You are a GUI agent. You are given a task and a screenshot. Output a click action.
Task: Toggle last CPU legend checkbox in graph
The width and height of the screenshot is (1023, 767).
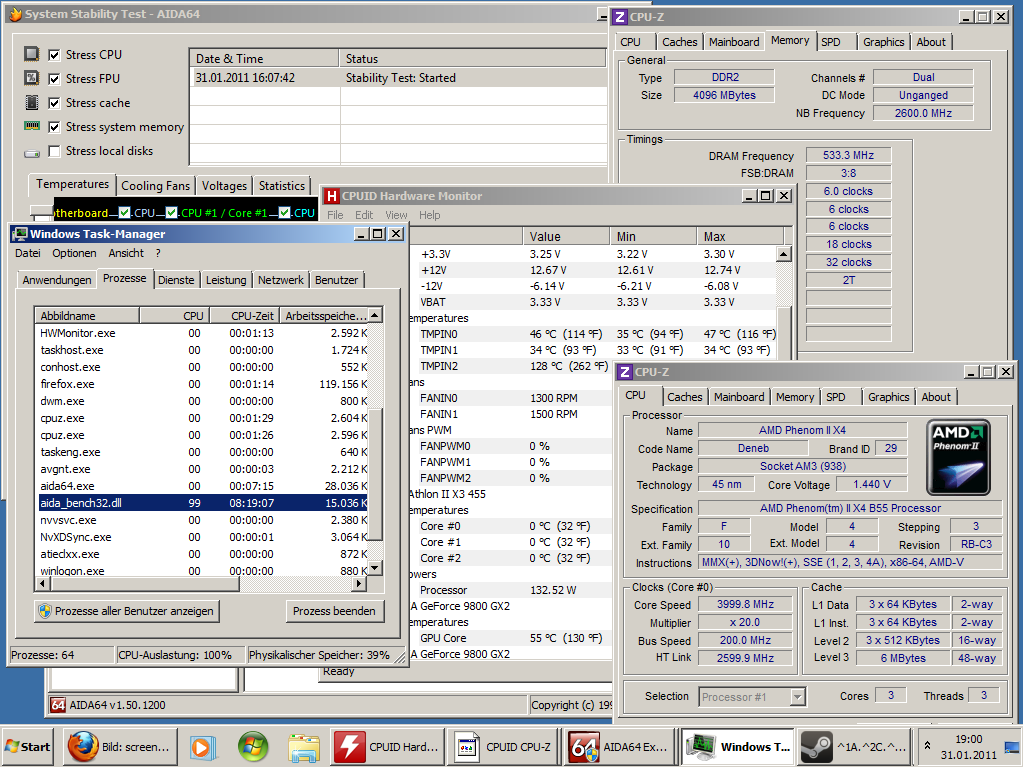coord(284,213)
